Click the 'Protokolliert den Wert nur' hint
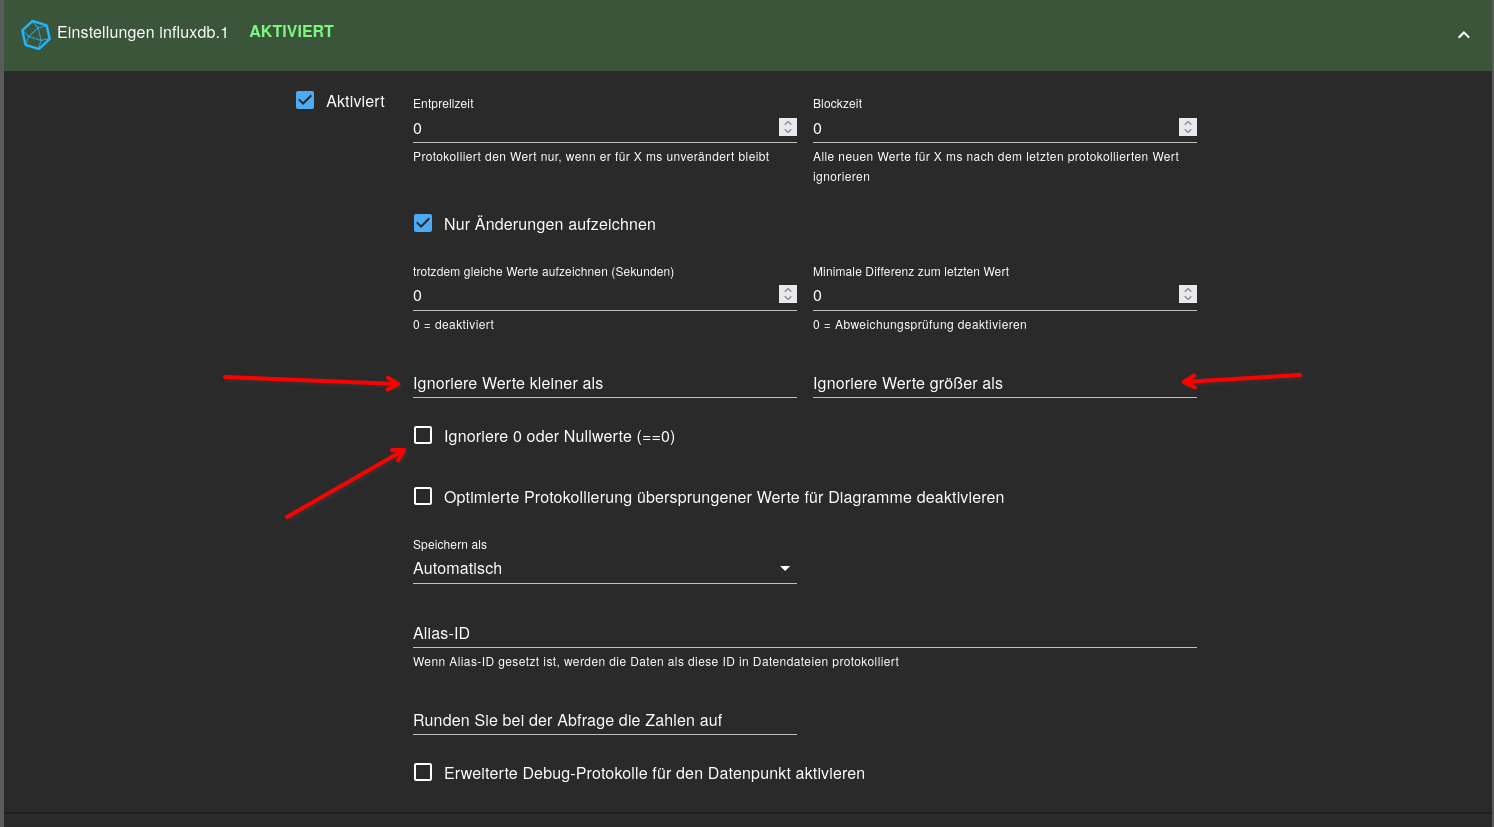The image size is (1494, 827). (x=591, y=157)
